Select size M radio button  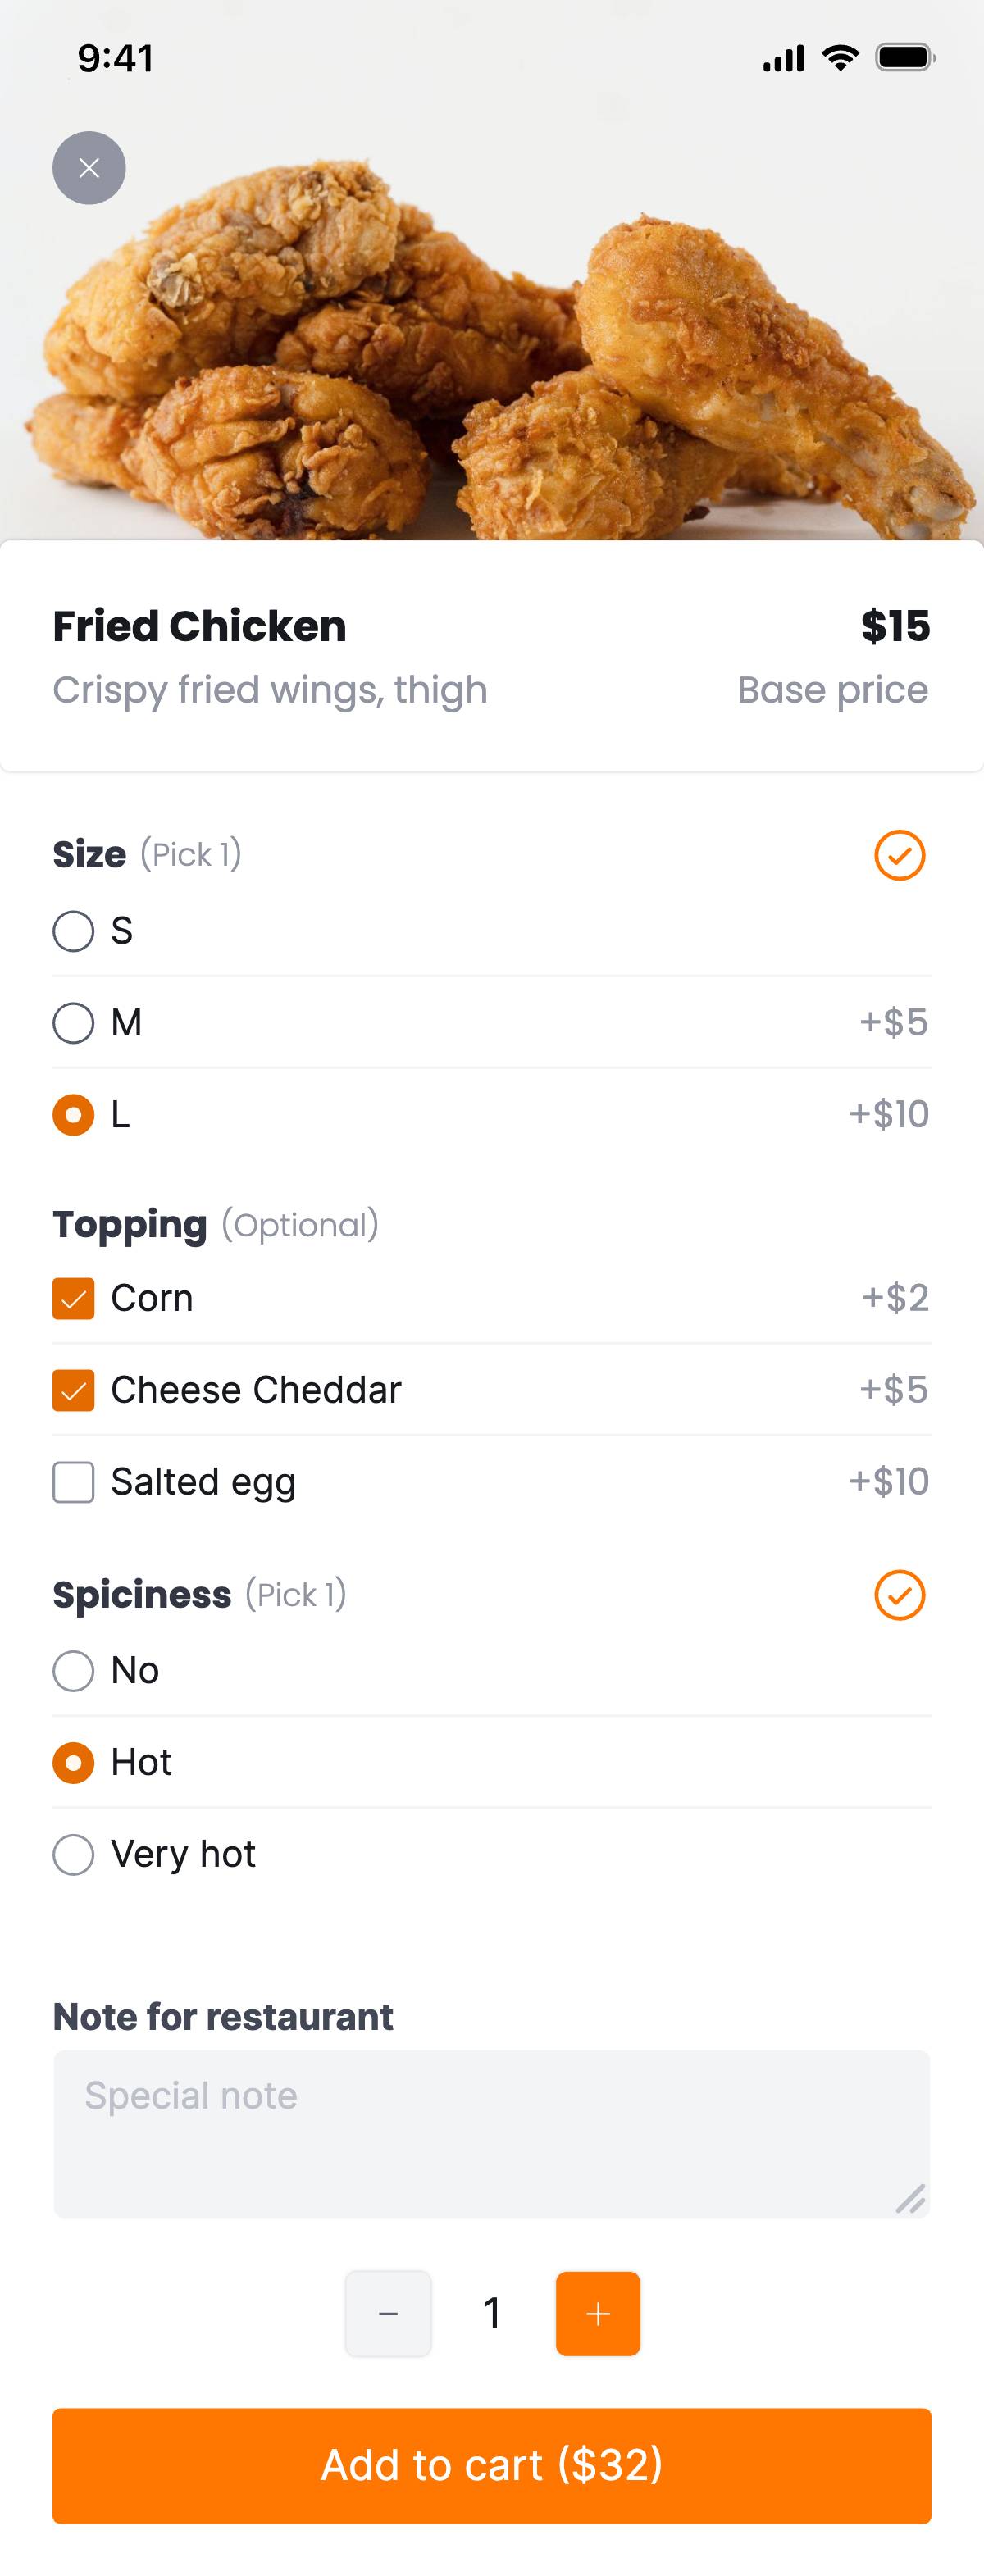tap(73, 1023)
